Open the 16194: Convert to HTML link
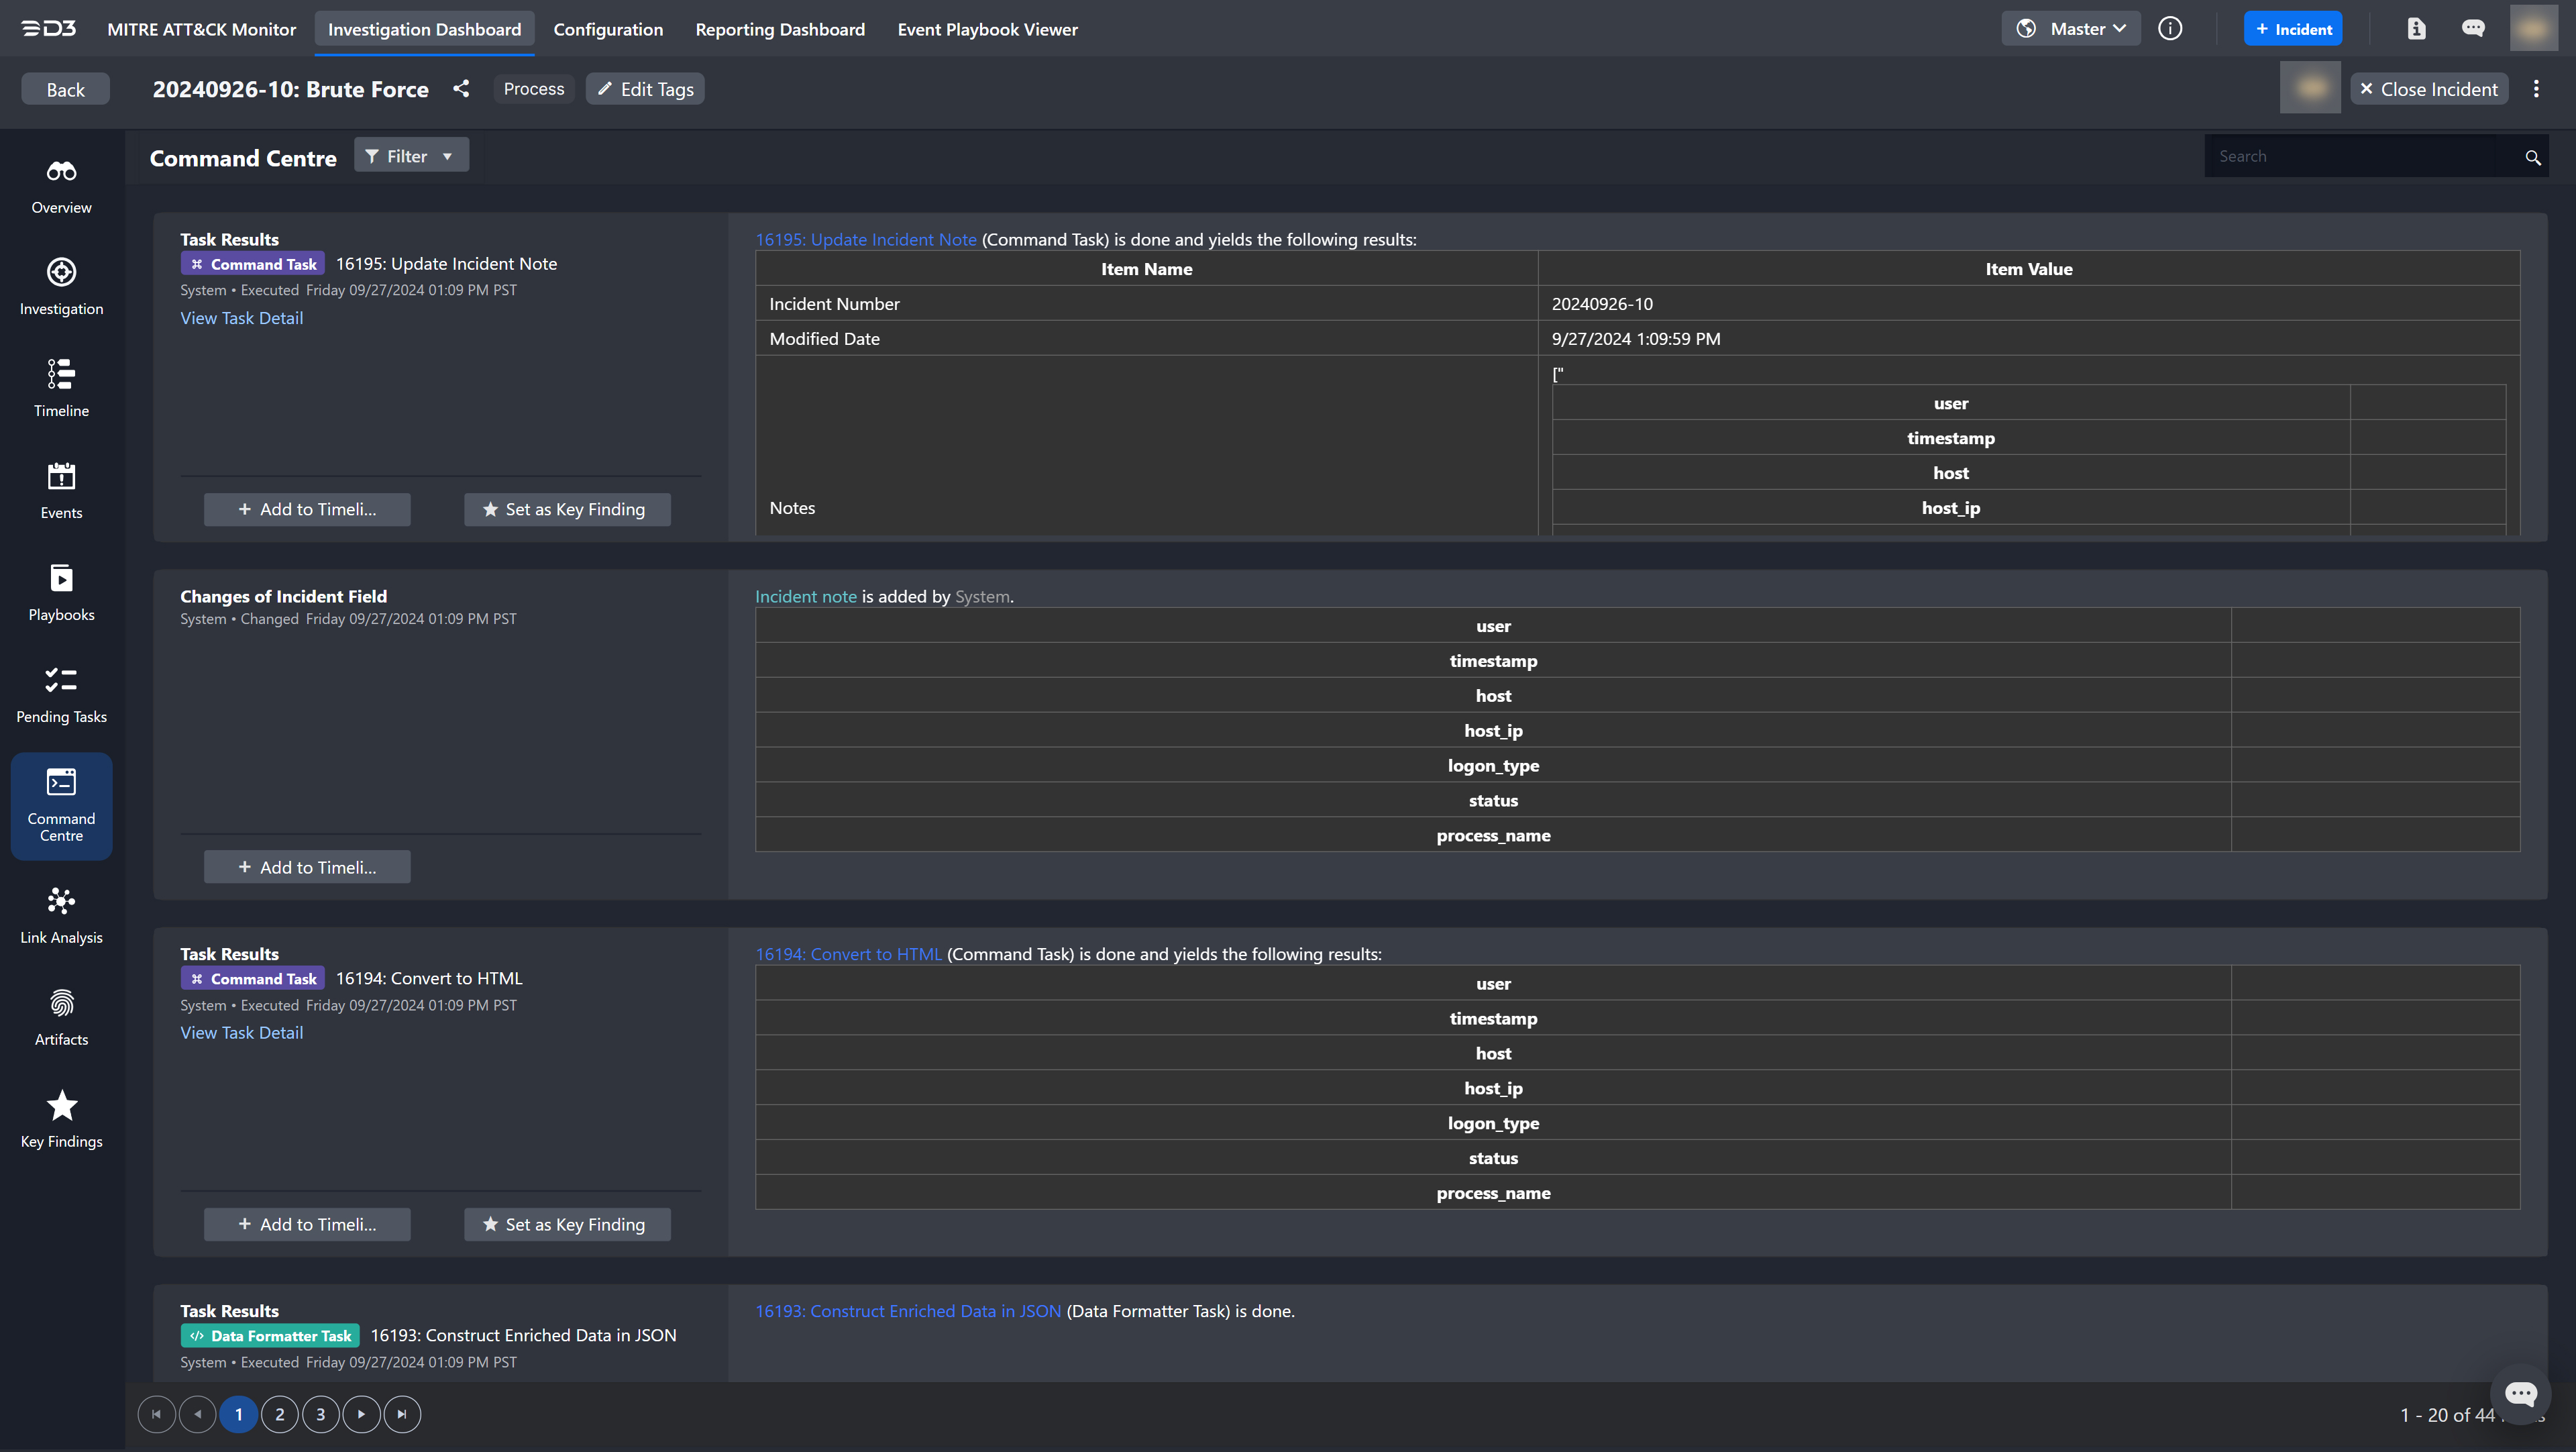 coord(848,954)
